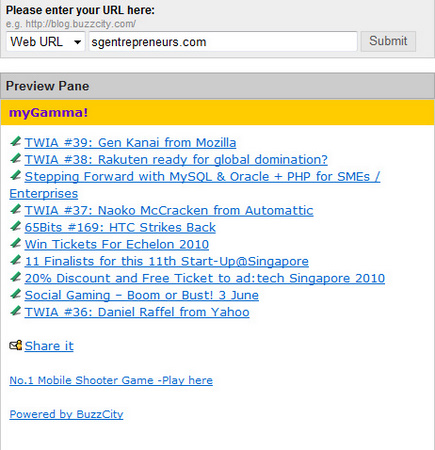The image size is (435, 450).
Task: Open 'No.1 Mobile Shooter Game -Play here' ad link
Action: pyautogui.click(x=111, y=380)
